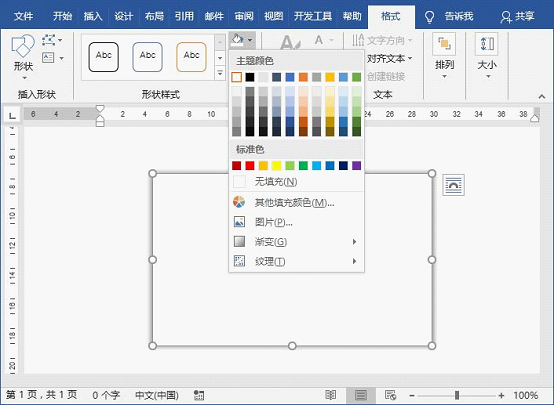This screenshot has height=405, width=554.
Task: Open the Insert (插入) ribbon tab
Action: click(93, 16)
